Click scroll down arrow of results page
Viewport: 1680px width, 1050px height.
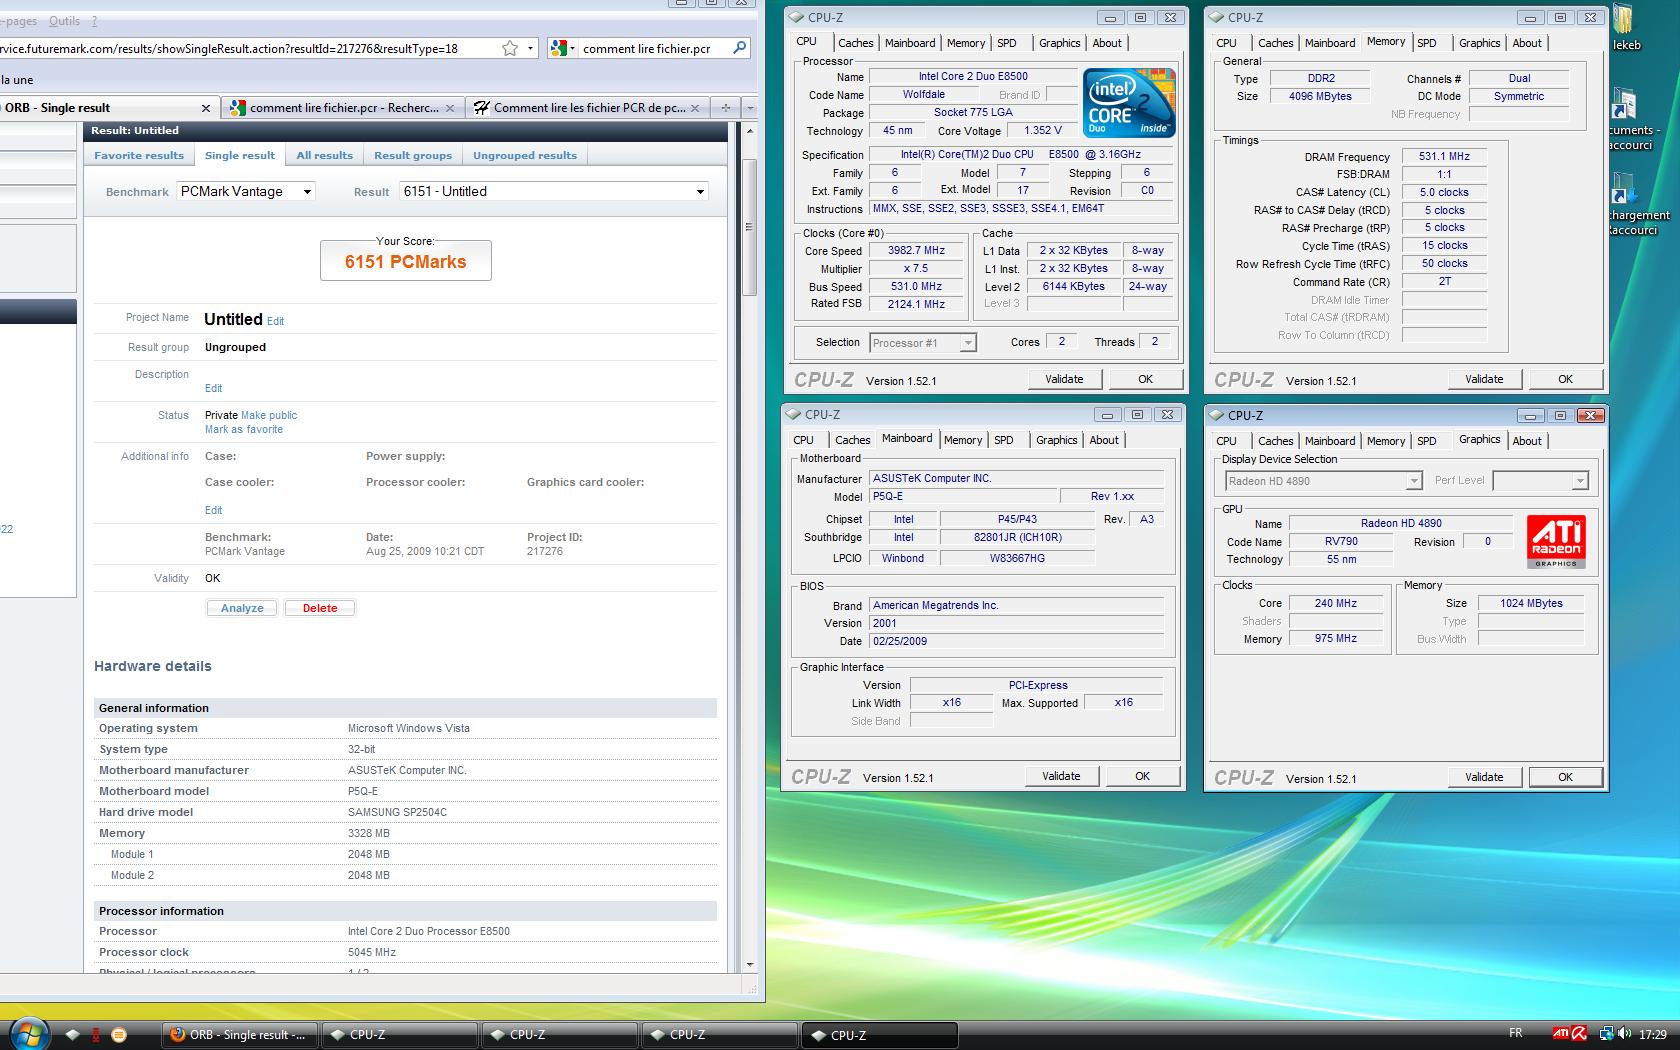[749, 965]
